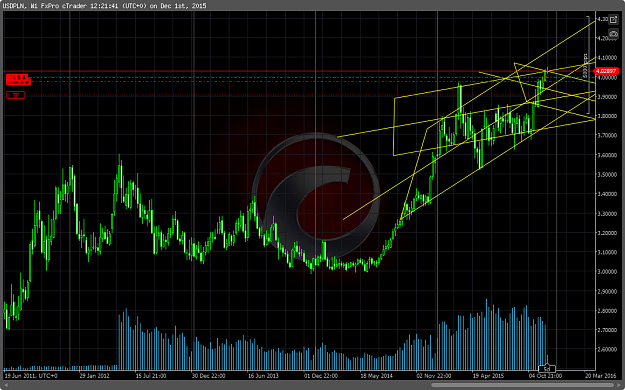Click the vertical pips ruler label on chart

point(586,66)
